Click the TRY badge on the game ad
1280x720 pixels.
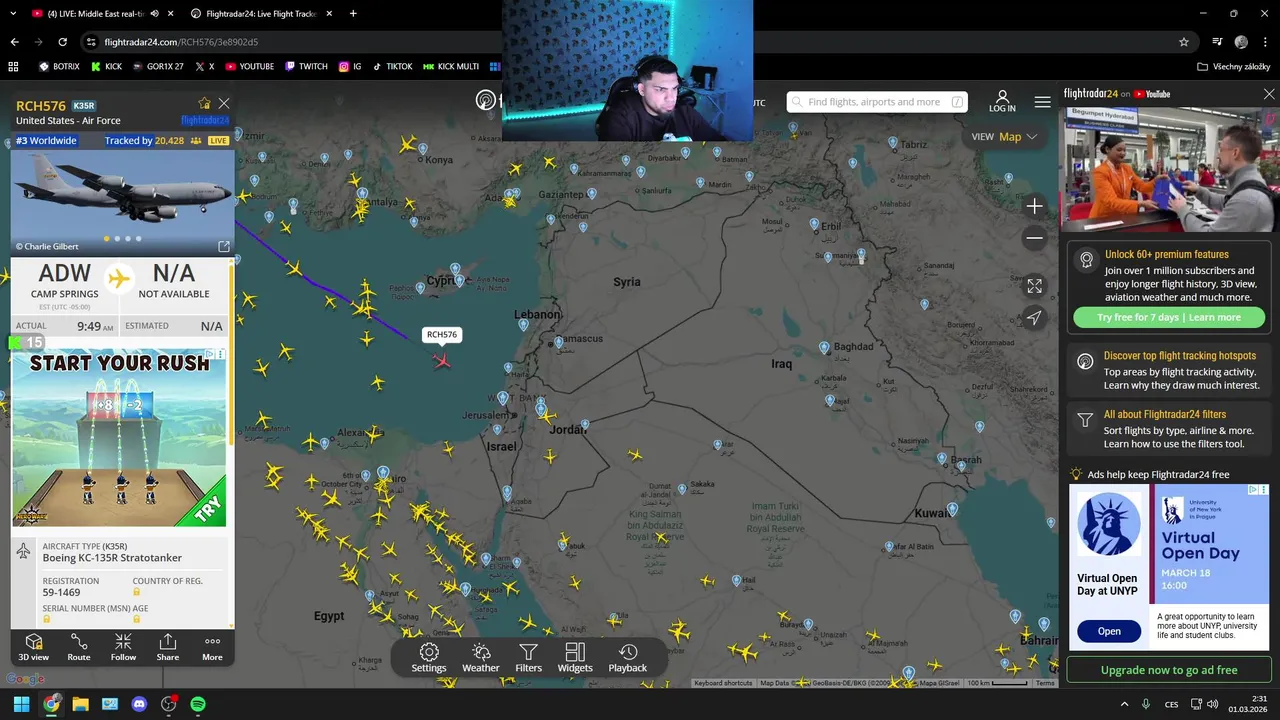[208, 508]
